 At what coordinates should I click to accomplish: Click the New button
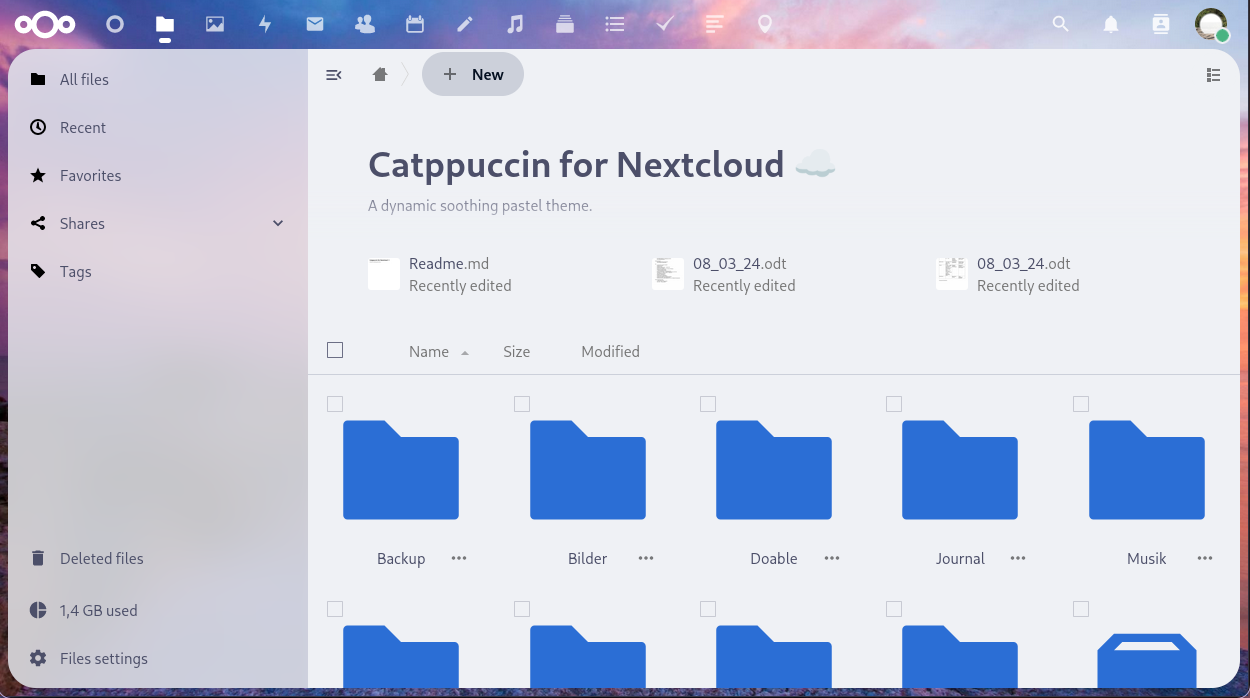[x=473, y=74]
